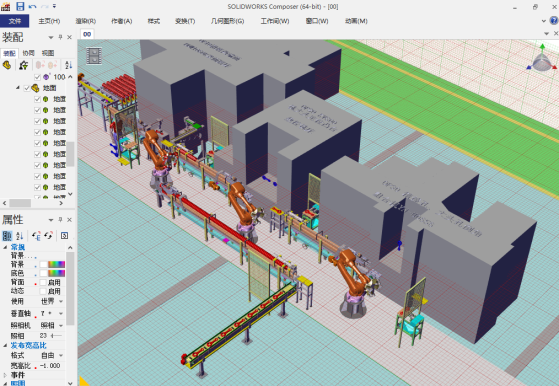Click the filmstrip animation mode icon in the viewport

(94, 56)
